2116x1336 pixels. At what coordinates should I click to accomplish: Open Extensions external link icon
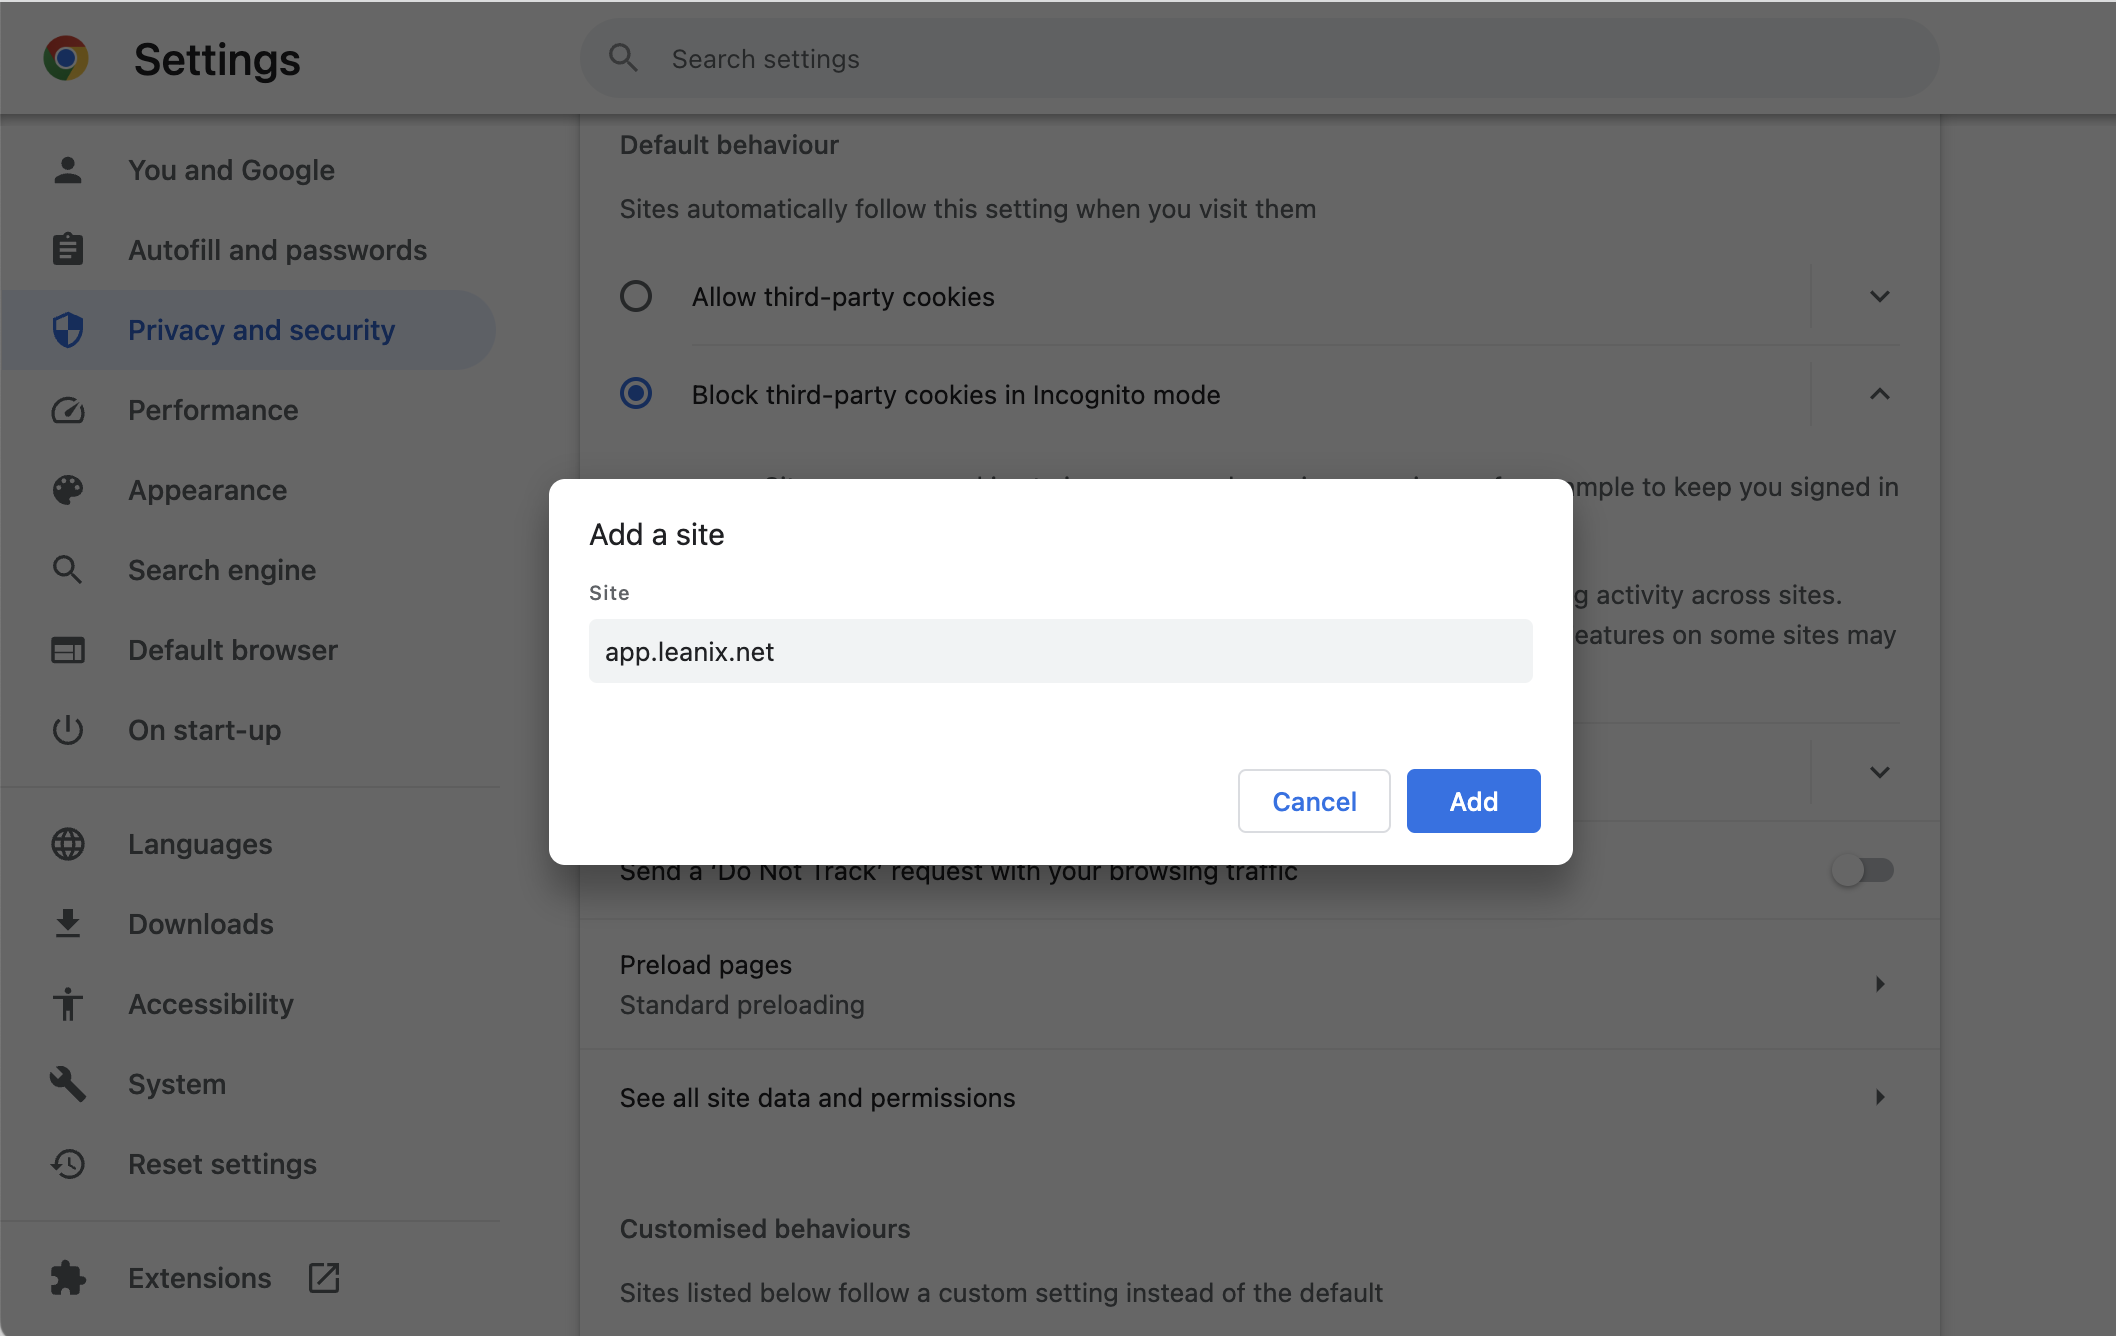click(324, 1278)
